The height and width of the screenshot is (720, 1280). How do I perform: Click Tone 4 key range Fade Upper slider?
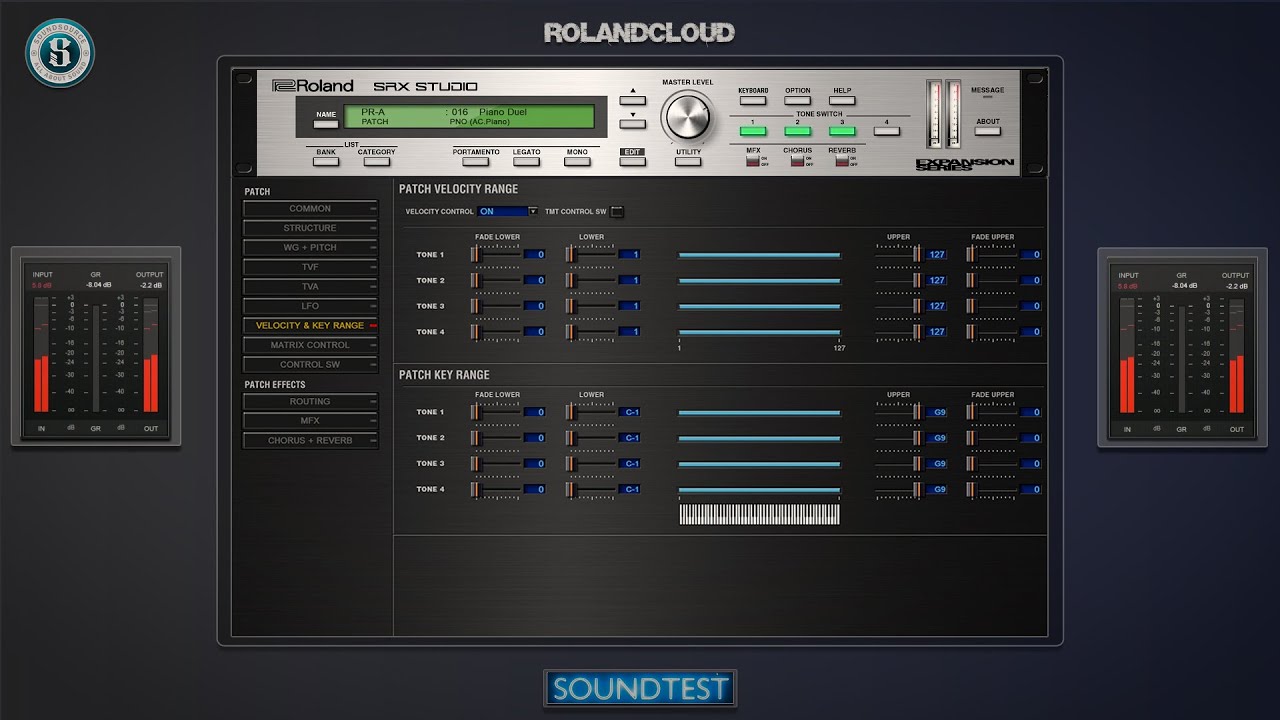point(991,490)
